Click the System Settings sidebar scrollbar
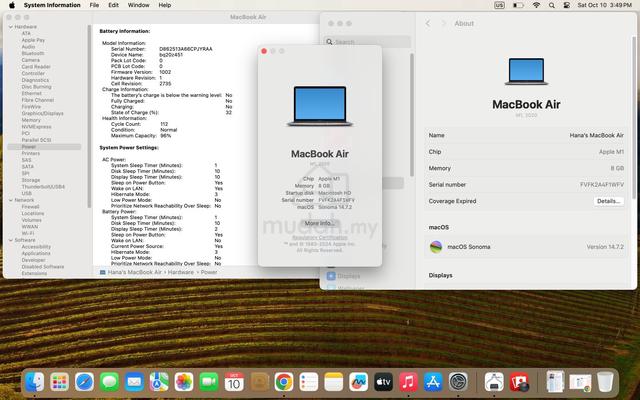Screen dimensions: 640x400 tap(412, 114)
